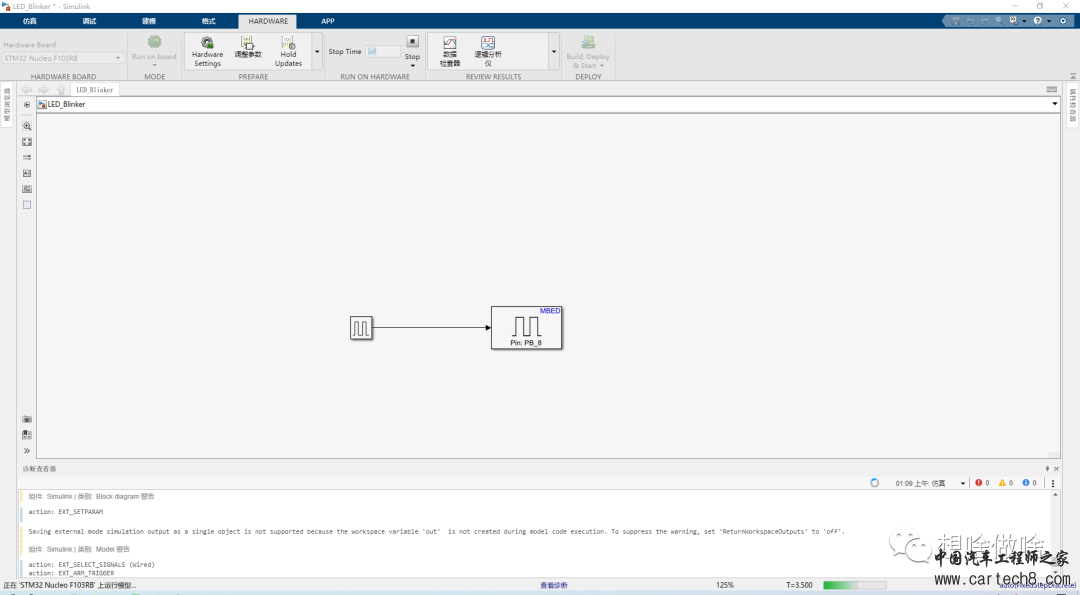The width and height of the screenshot is (1080, 595).
Task: Click the Fit to View palette icon
Action: click(27, 142)
